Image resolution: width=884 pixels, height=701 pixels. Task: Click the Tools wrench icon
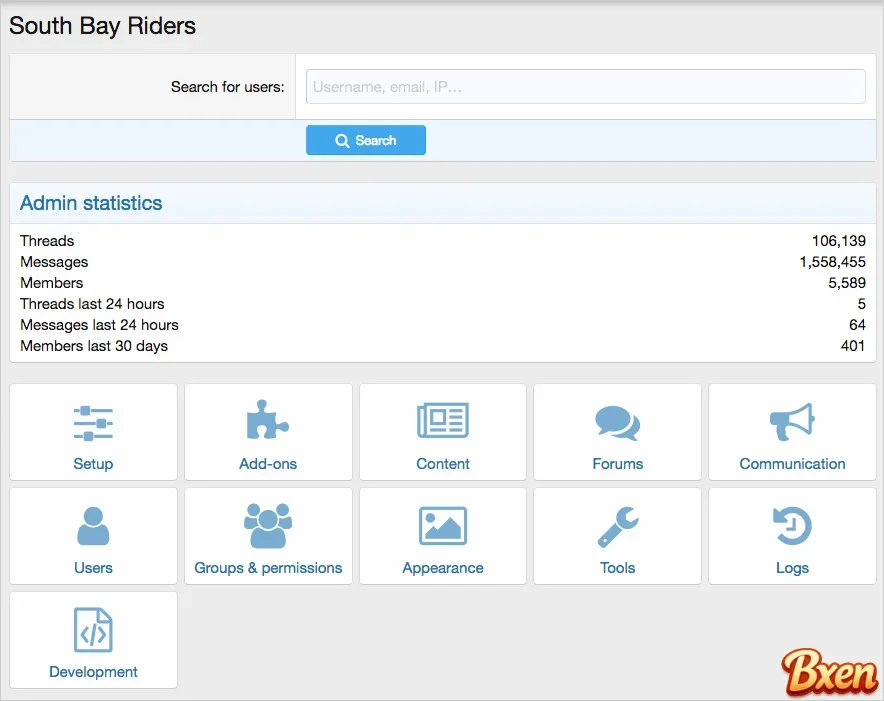pyautogui.click(x=617, y=526)
